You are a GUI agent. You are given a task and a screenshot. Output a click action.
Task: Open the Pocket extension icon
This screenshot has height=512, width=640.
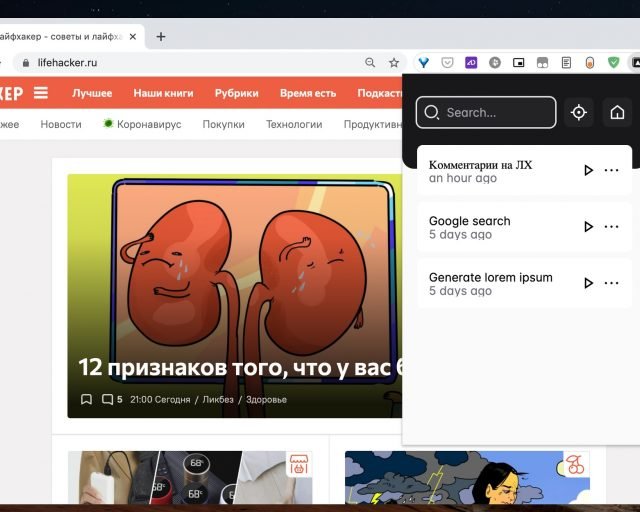pos(447,62)
